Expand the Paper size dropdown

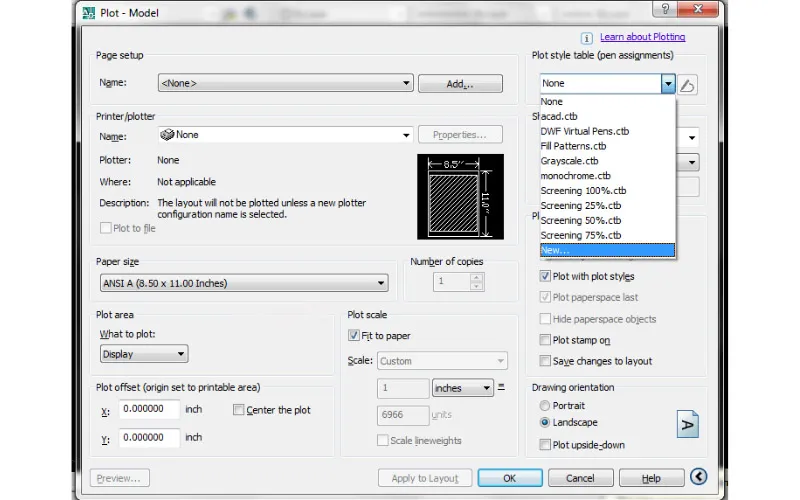pyautogui.click(x=242, y=284)
